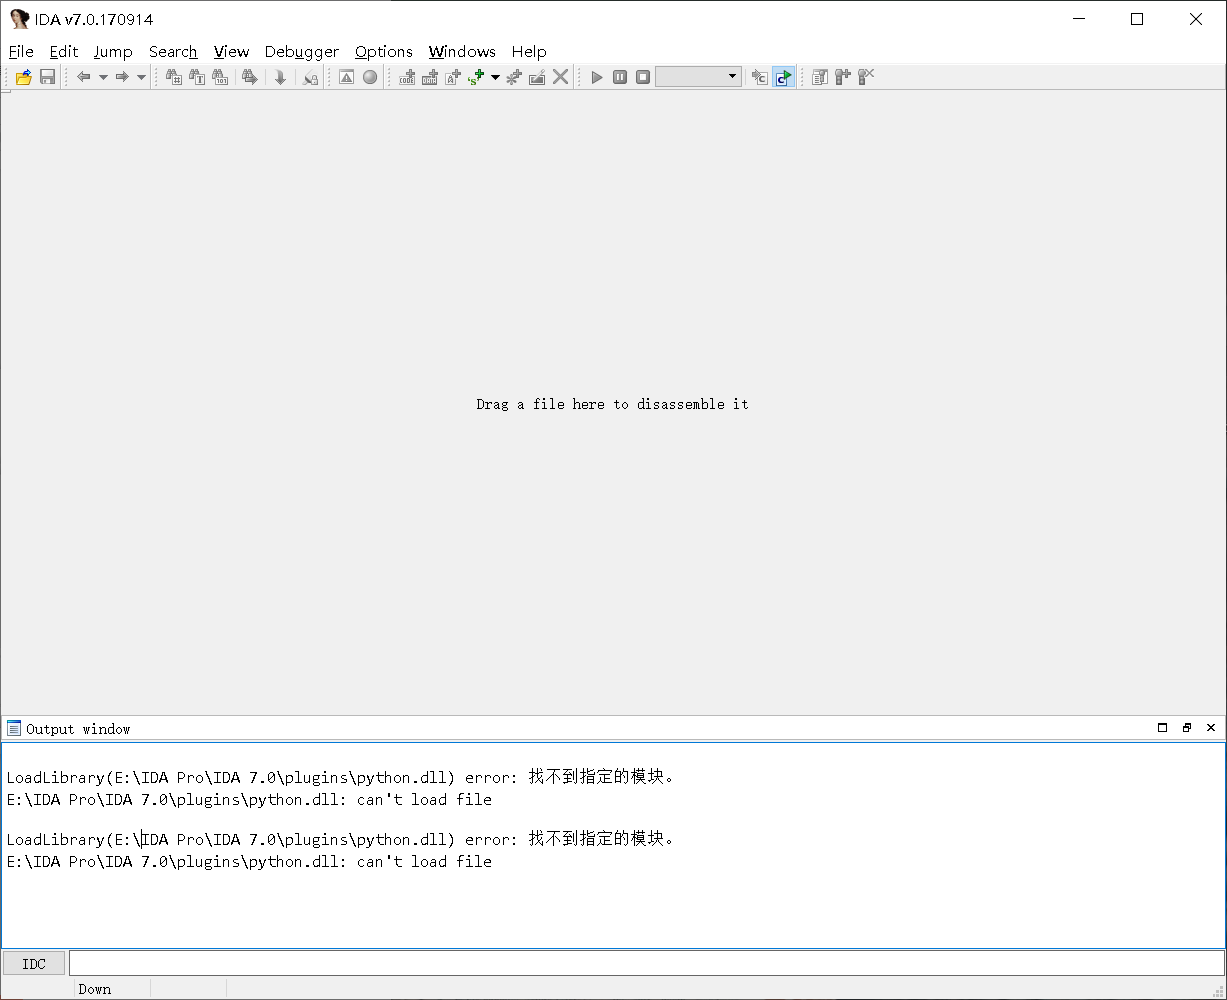Image resolution: width=1227 pixels, height=1000 pixels.
Task: Open the Help menu
Action: (529, 52)
